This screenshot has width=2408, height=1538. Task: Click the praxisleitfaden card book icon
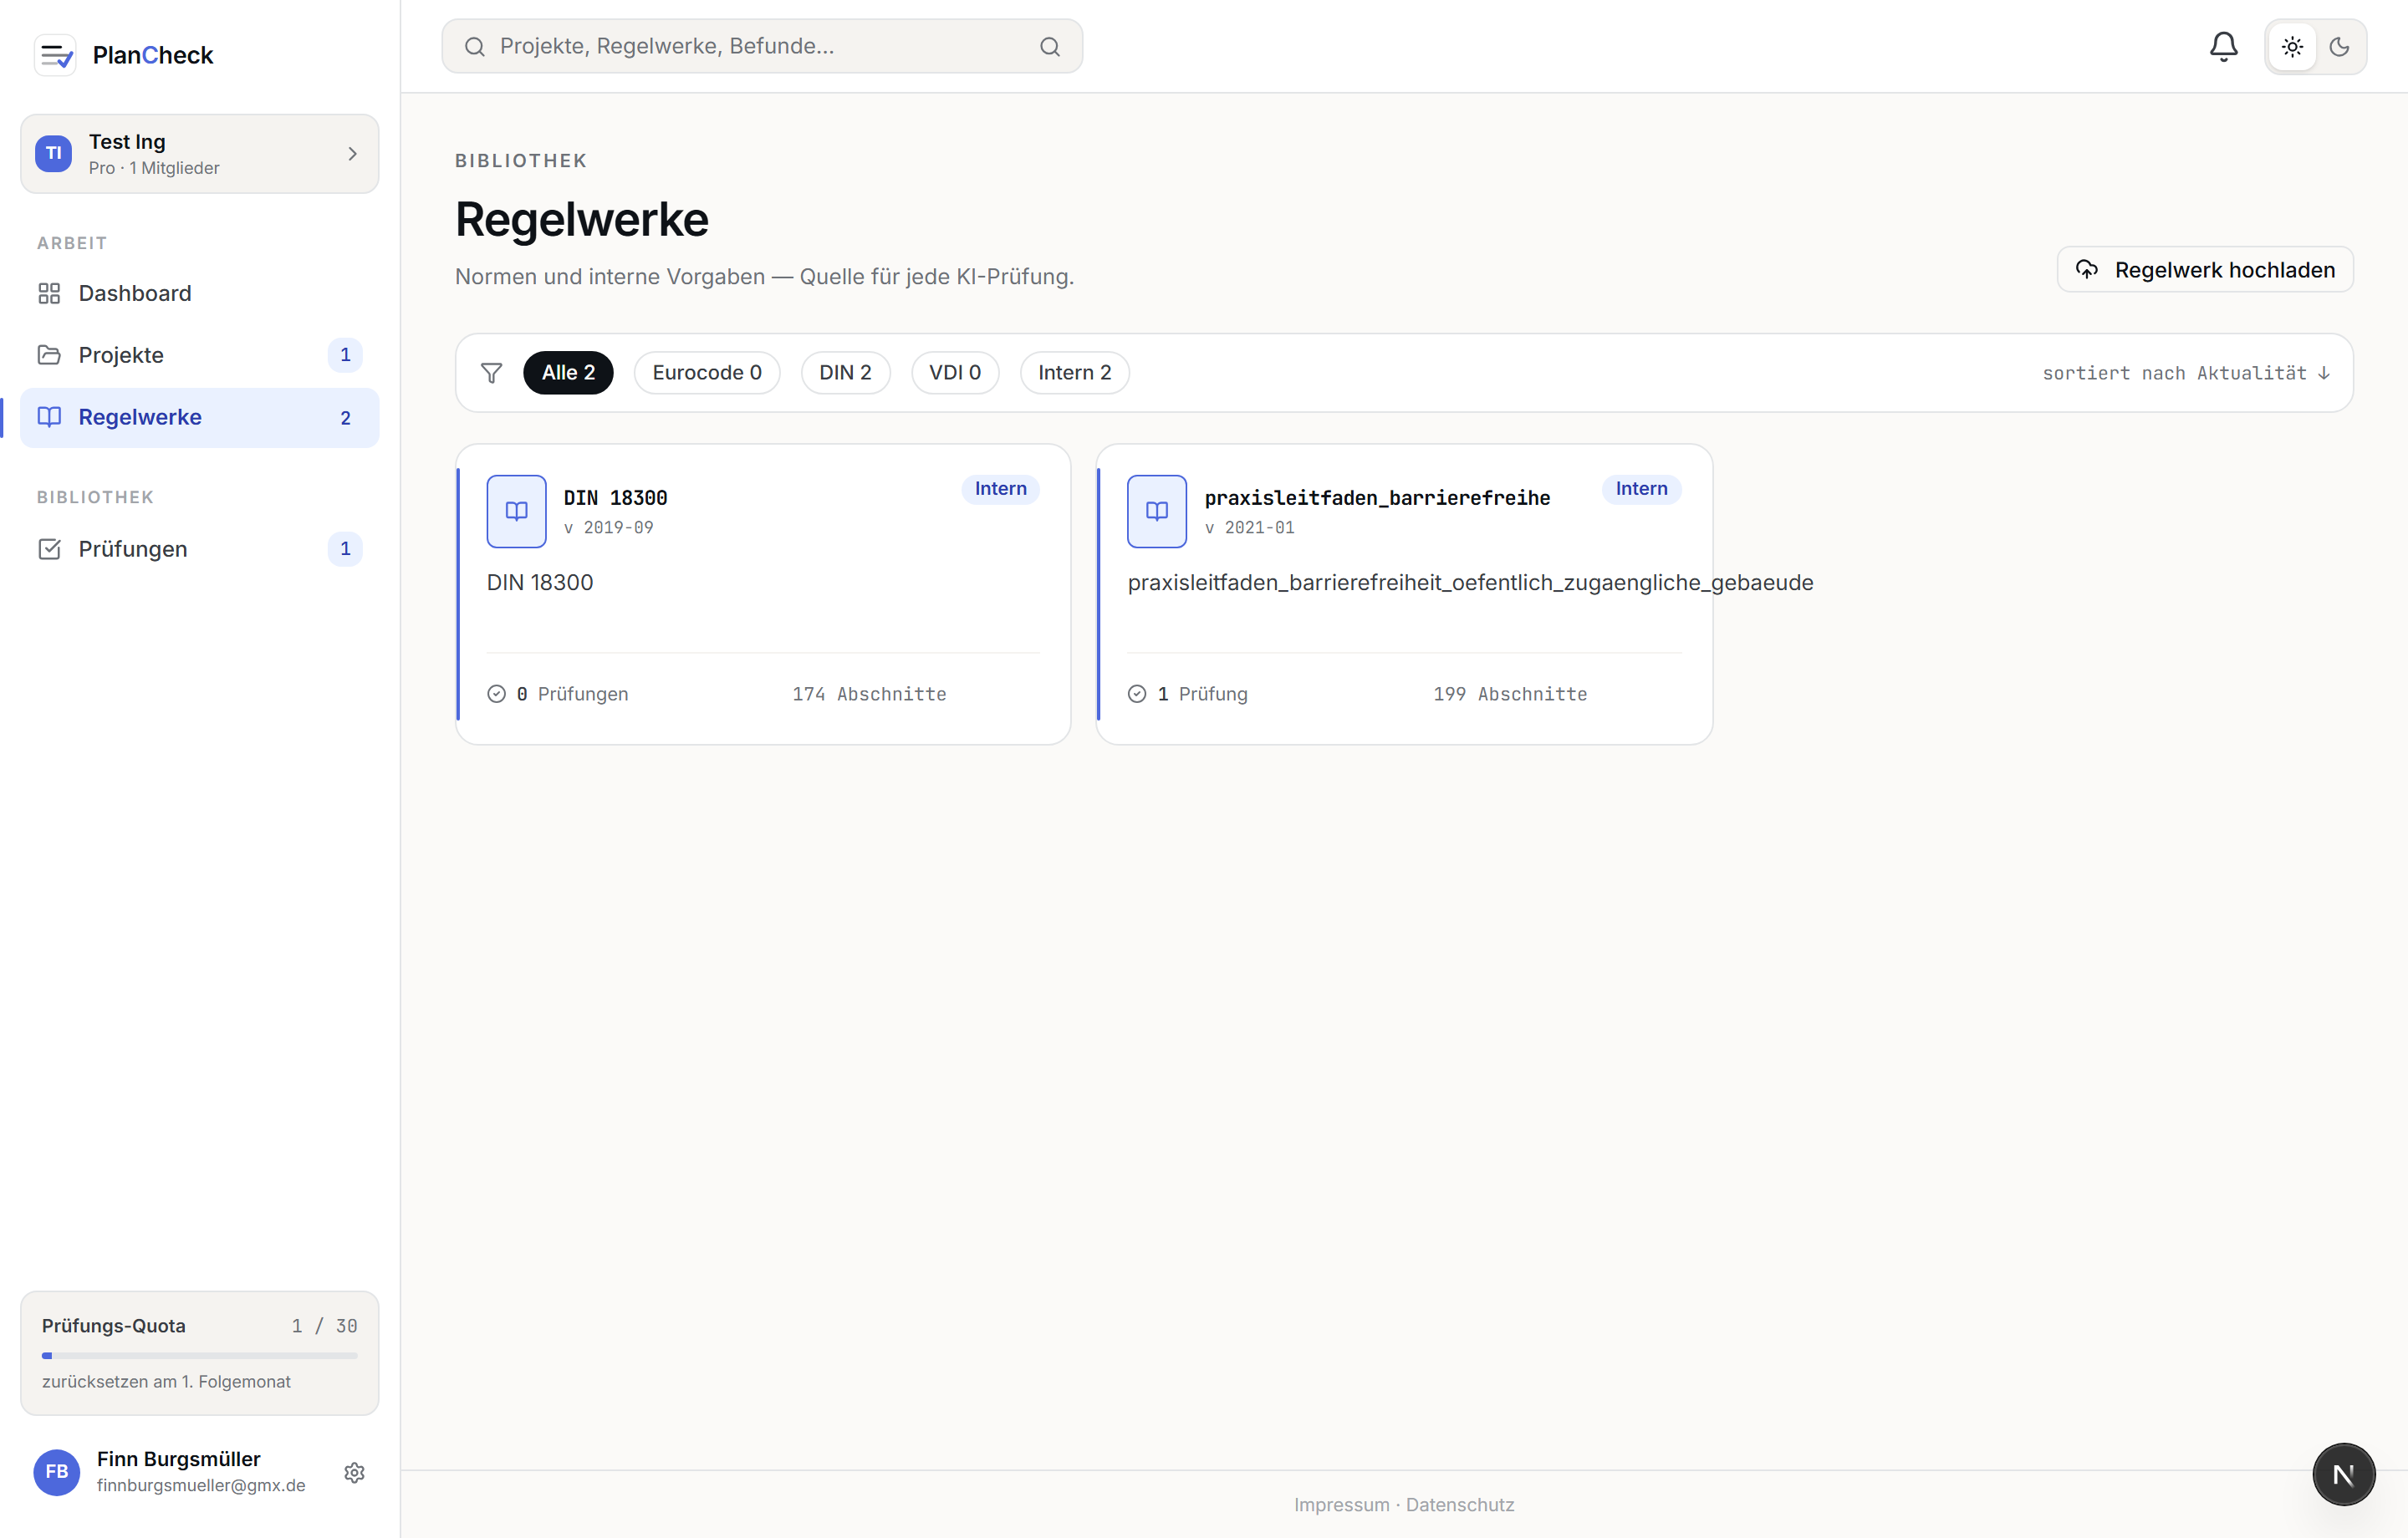pos(1157,511)
